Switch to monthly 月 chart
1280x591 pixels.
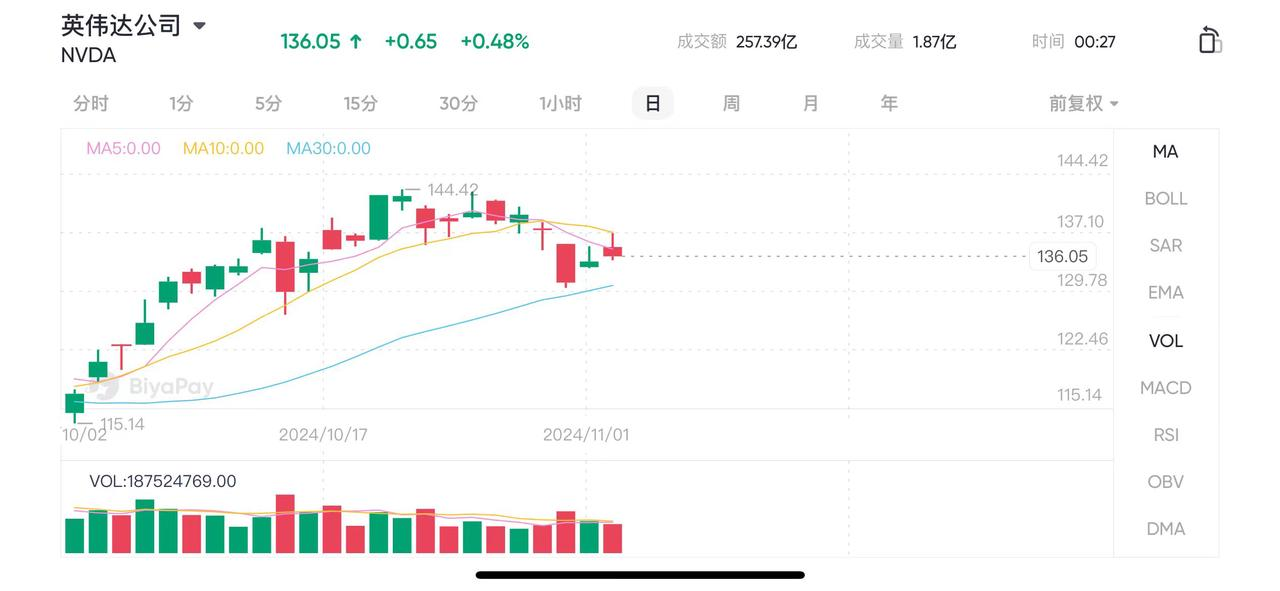point(810,103)
